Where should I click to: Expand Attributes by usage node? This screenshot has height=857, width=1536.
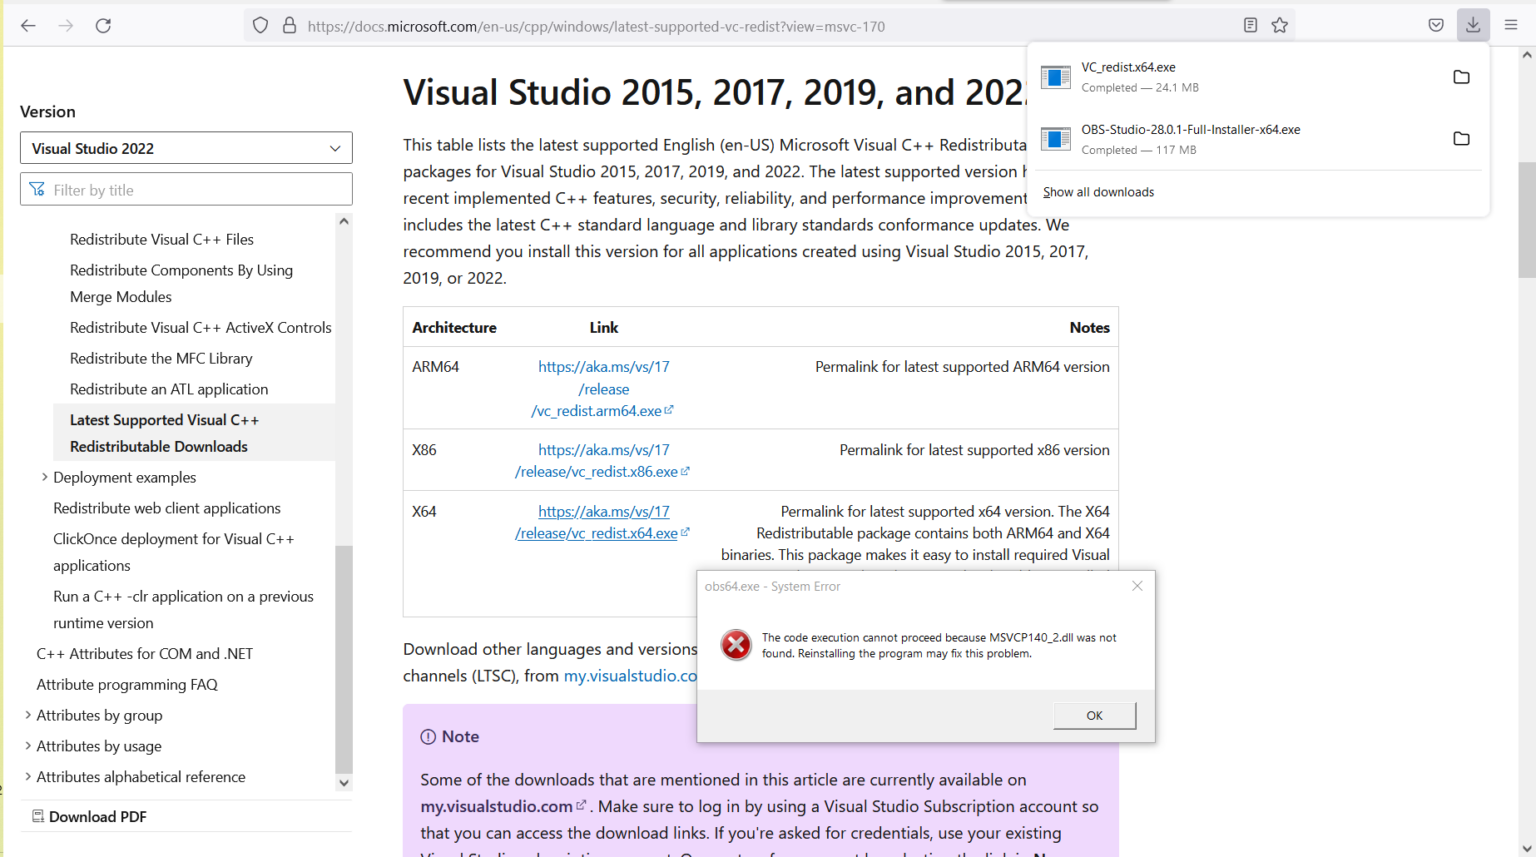click(x=28, y=746)
